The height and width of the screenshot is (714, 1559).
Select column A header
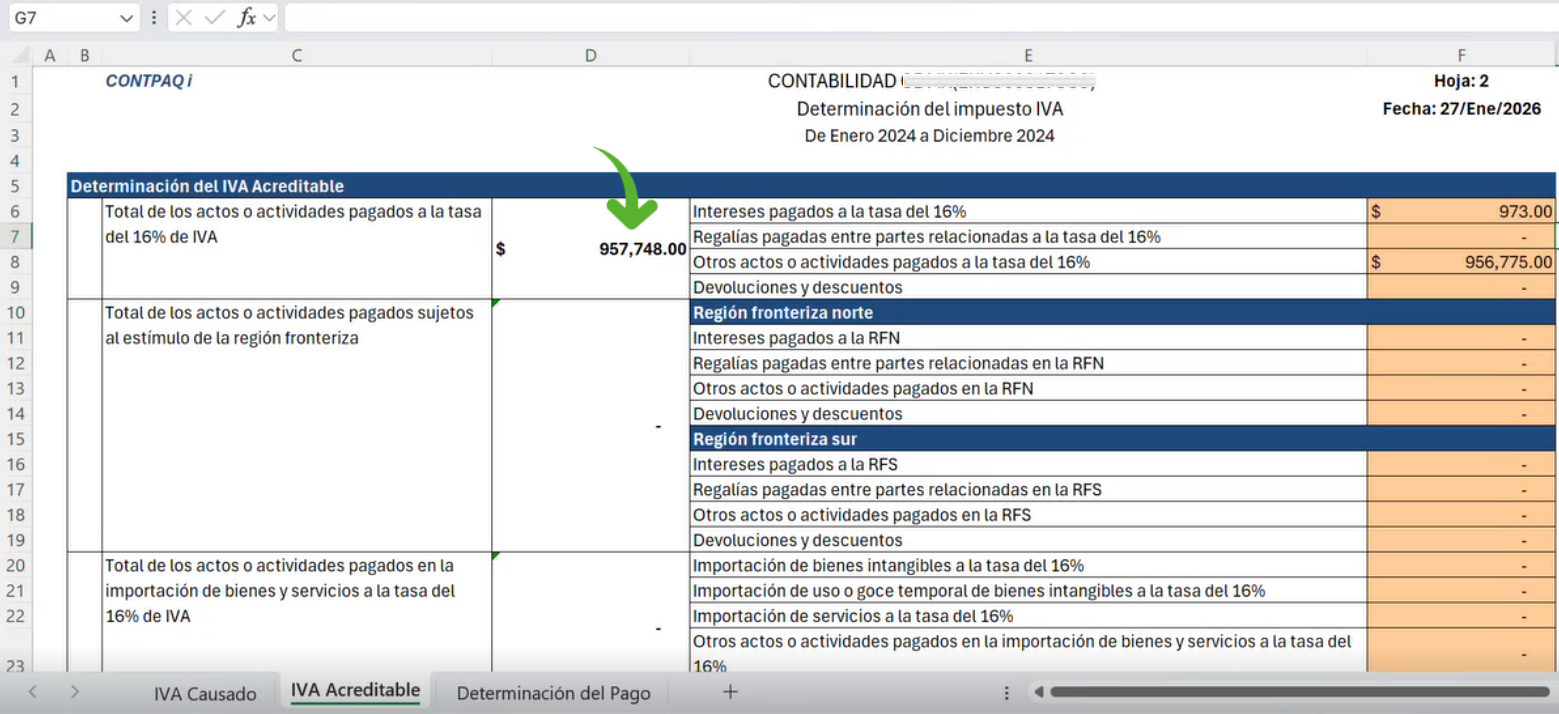(50, 56)
